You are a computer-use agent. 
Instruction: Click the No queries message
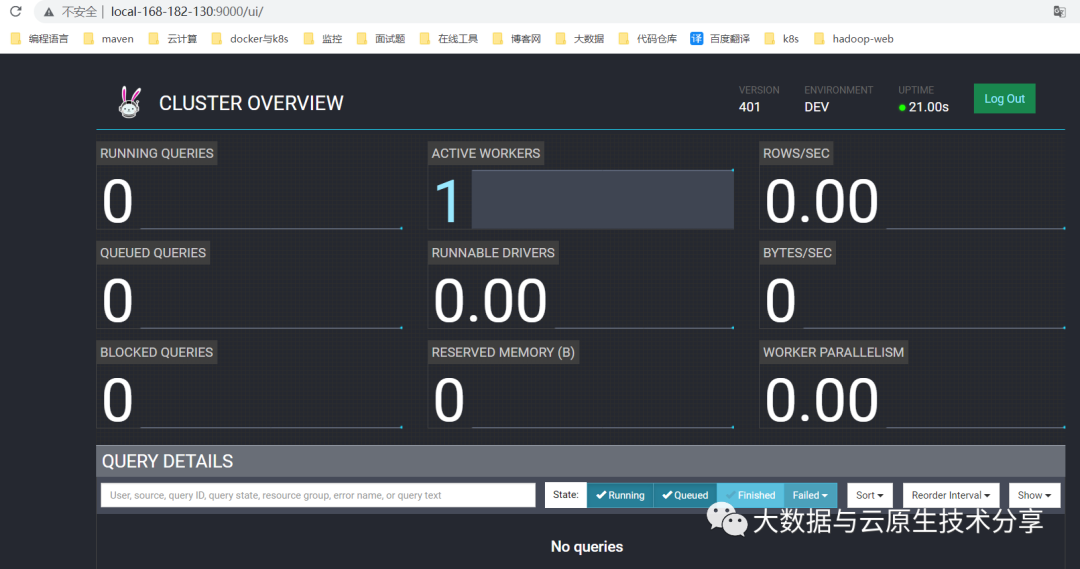click(x=587, y=546)
